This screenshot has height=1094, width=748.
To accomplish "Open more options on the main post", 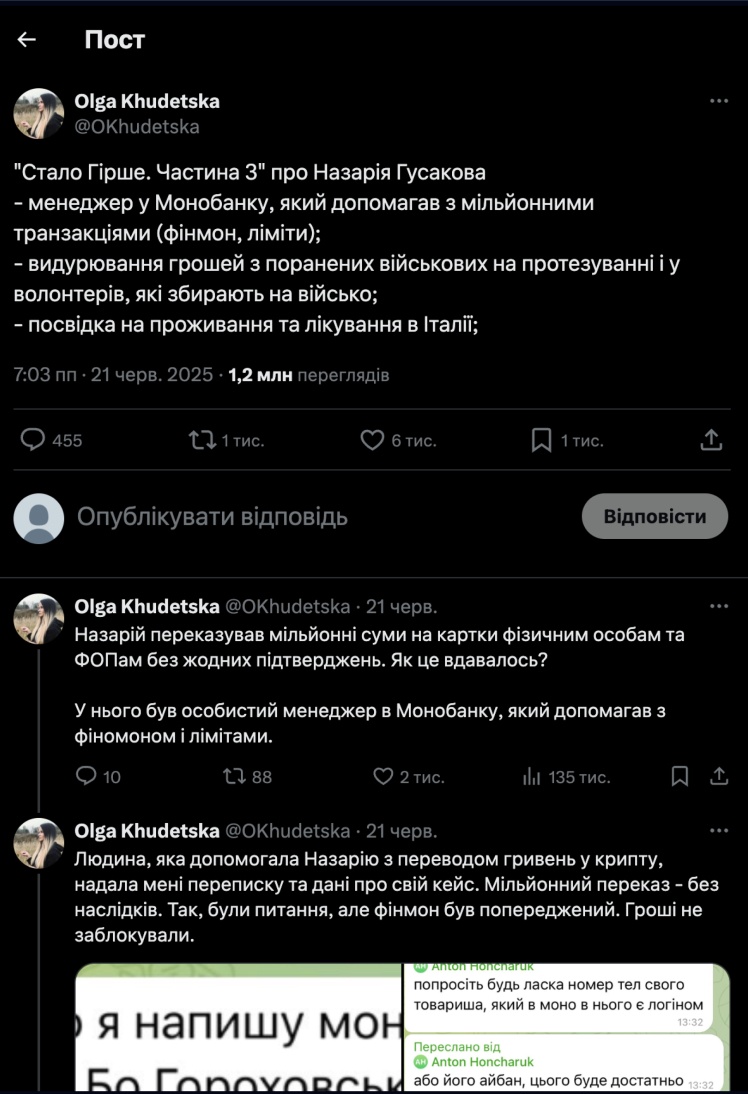I will pos(718,101).
